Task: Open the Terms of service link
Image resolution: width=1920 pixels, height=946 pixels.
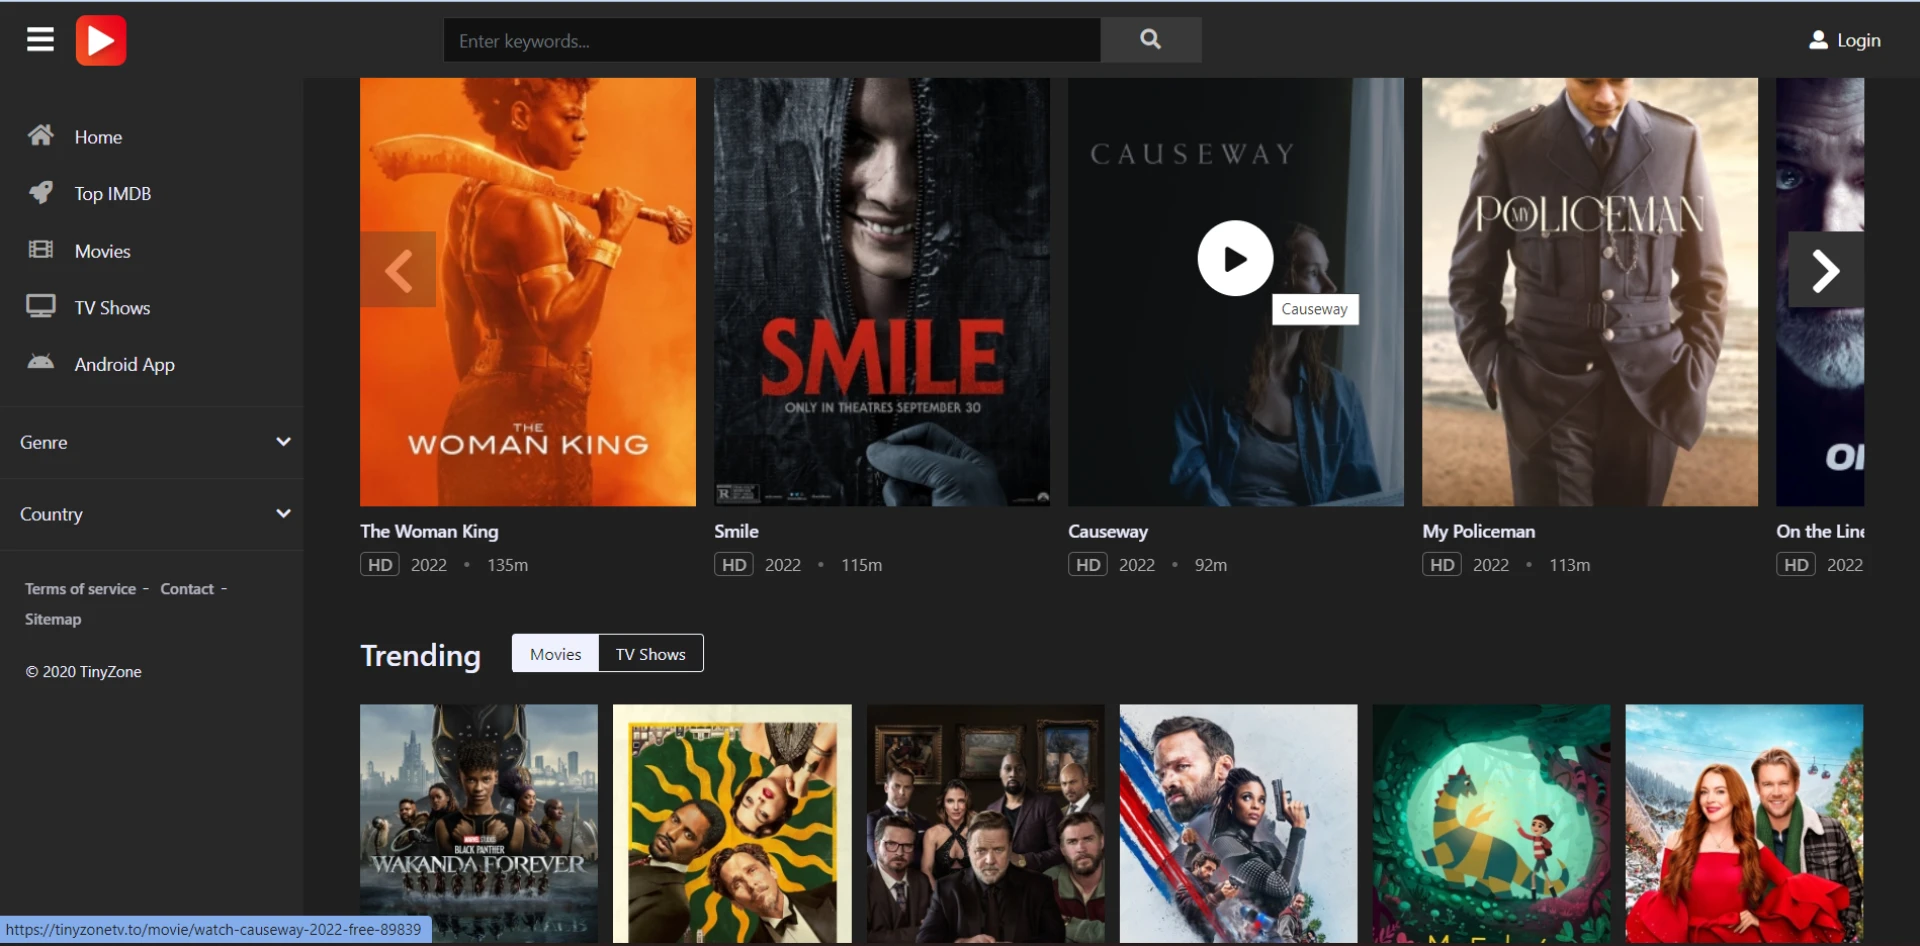Action: click(80, 589)
